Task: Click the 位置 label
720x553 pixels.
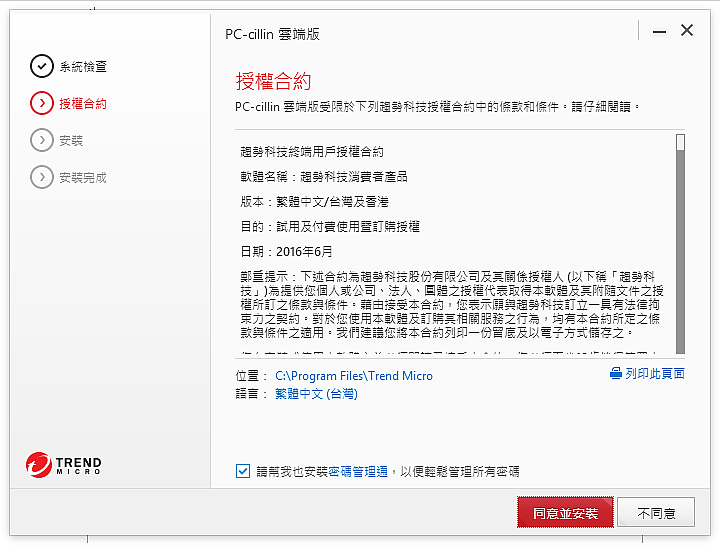Action: click(x=251, y=376)
